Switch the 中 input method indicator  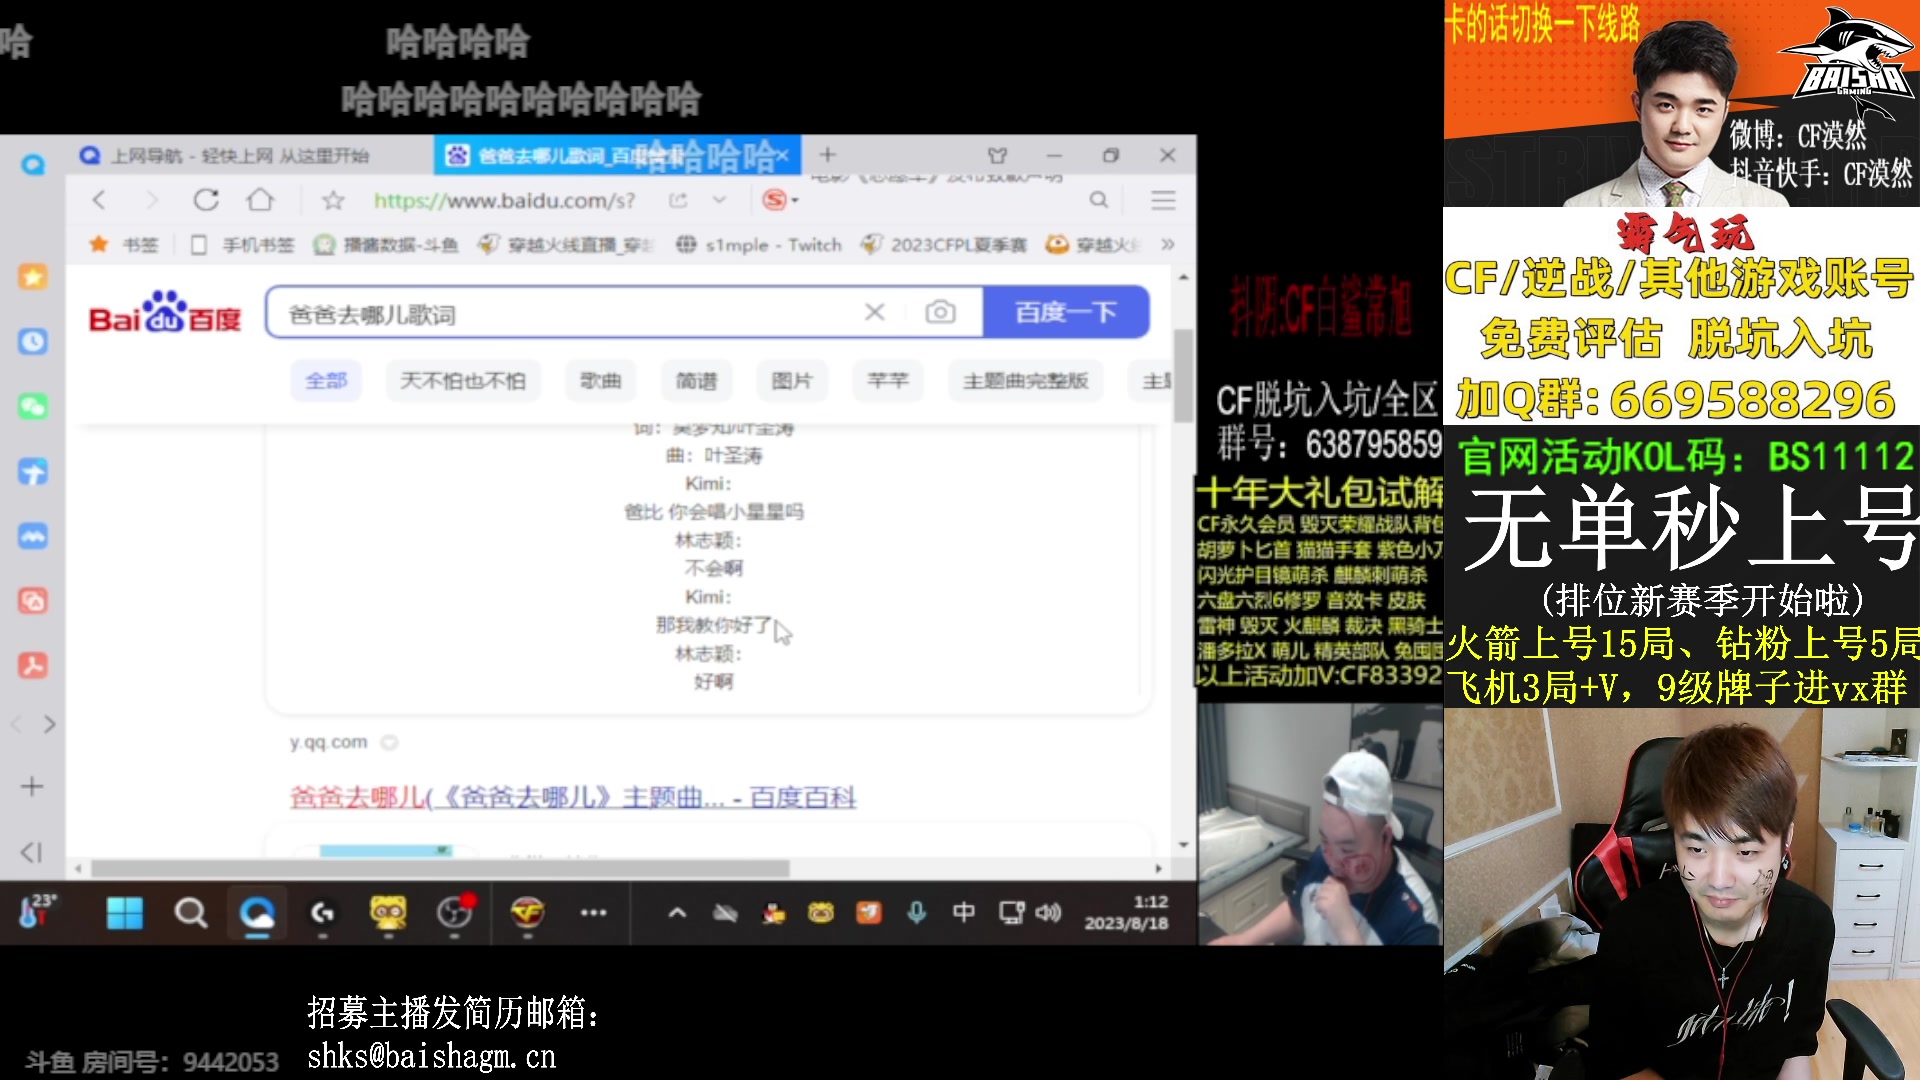[x=963, y=913]
